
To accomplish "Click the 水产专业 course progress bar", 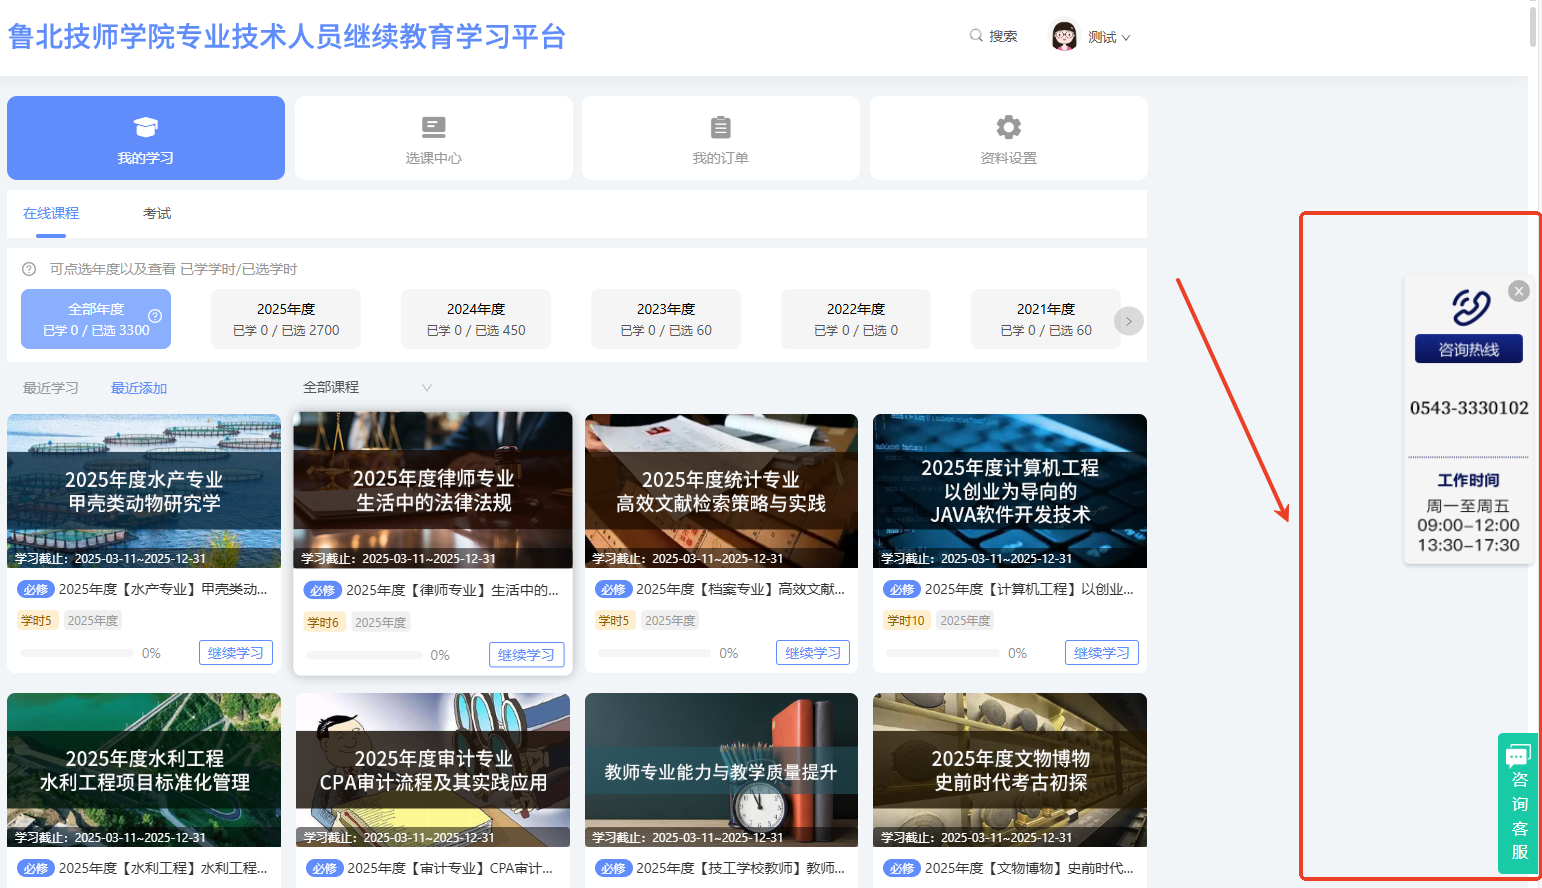I will 77,653.
